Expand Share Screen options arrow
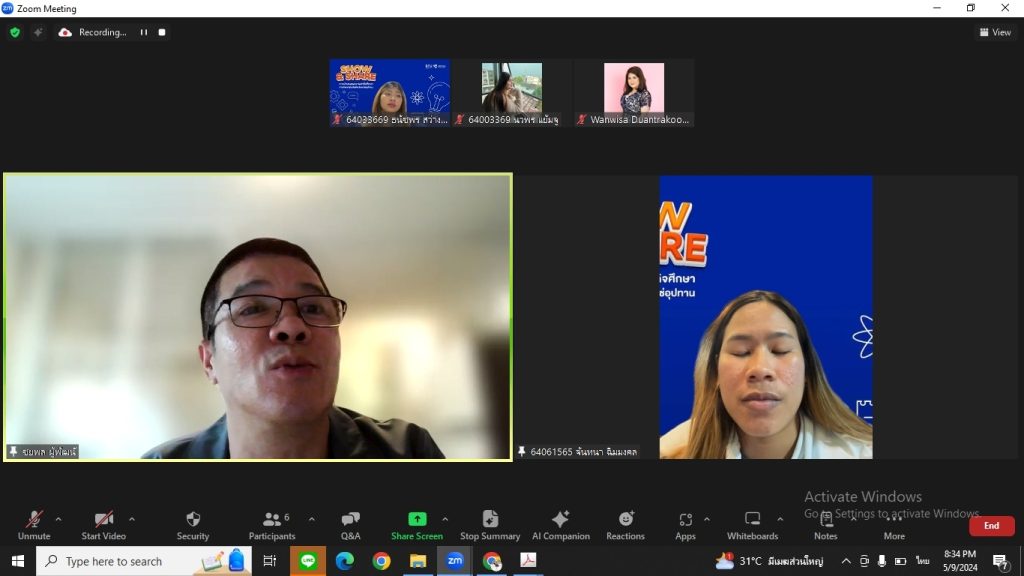 point(445,519)
